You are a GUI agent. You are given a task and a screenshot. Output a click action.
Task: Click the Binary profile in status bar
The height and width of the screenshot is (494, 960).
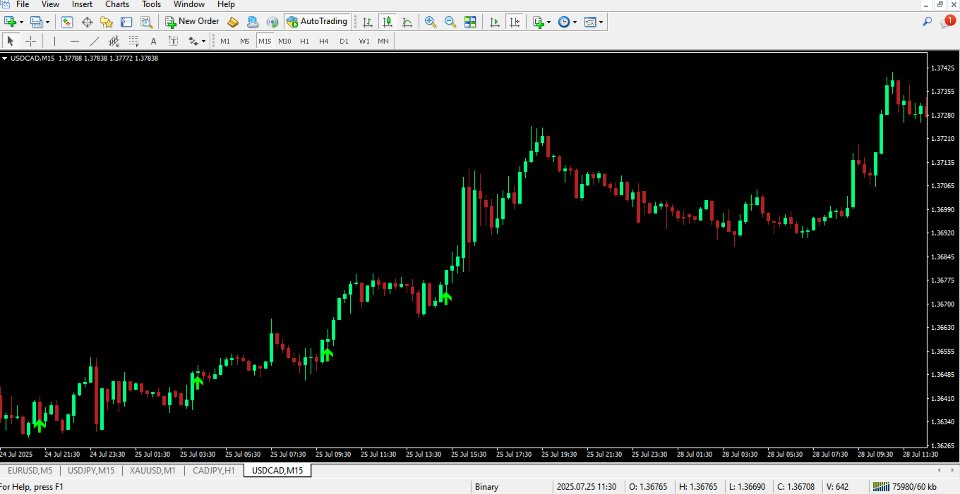(x=487, y=487)
